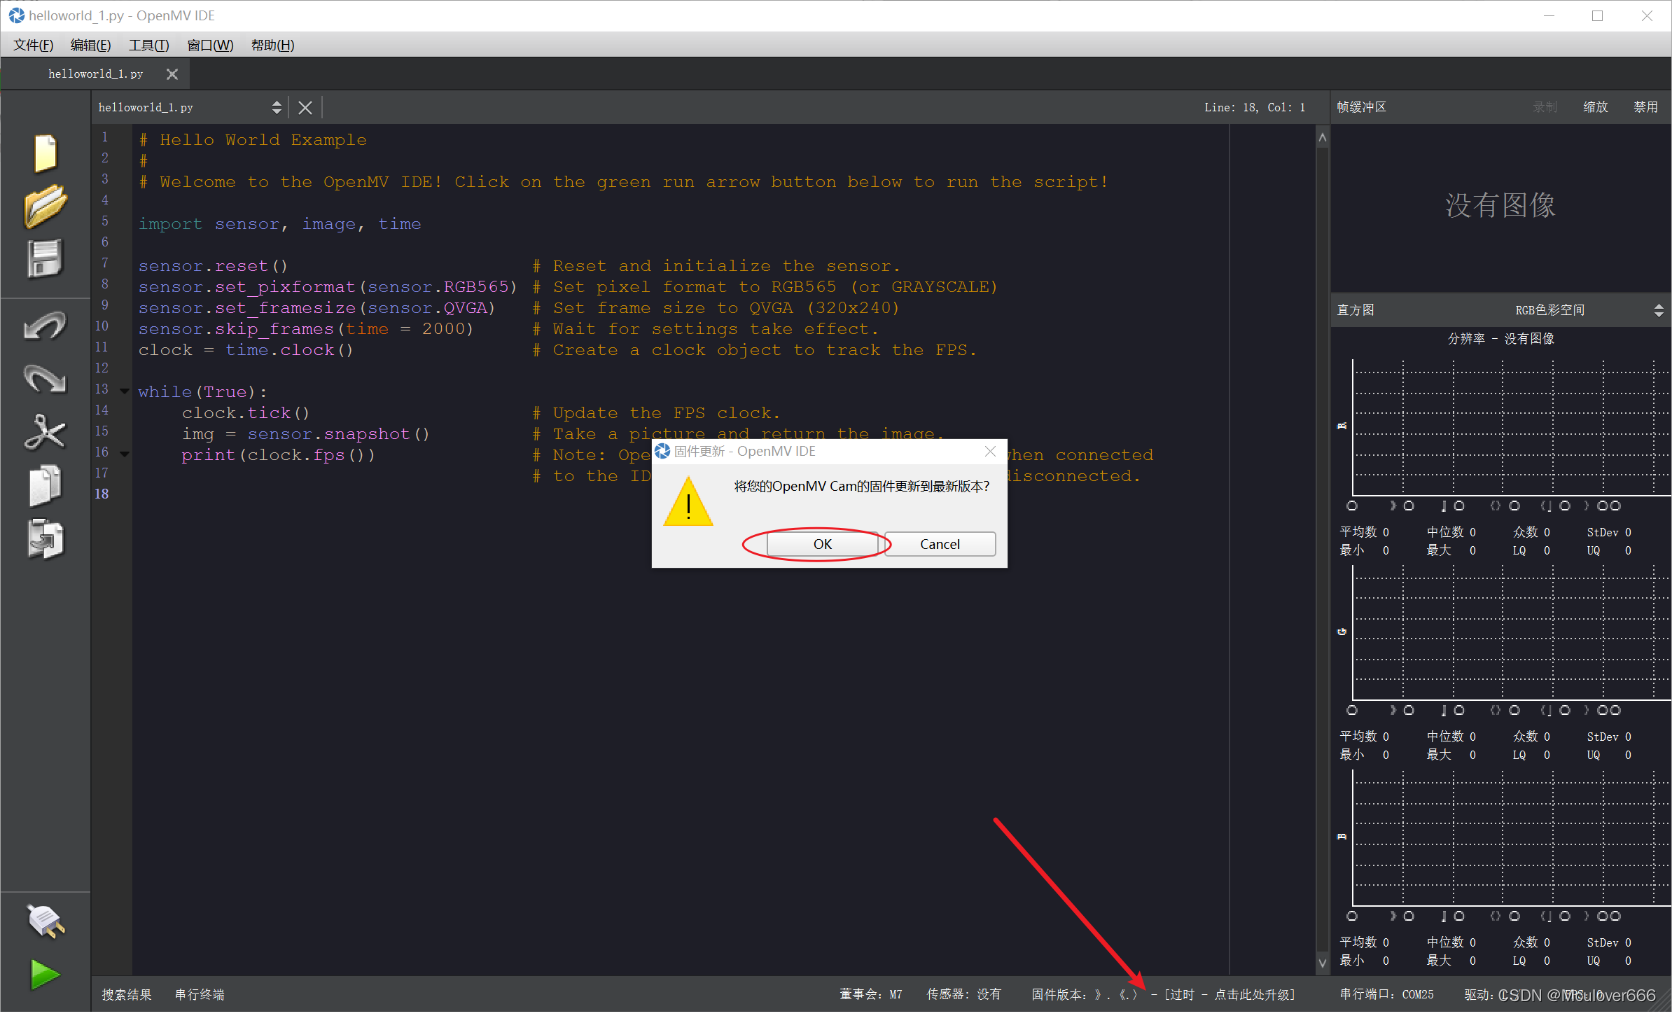Click the New File icon in left toolbar

pos(45,153)
